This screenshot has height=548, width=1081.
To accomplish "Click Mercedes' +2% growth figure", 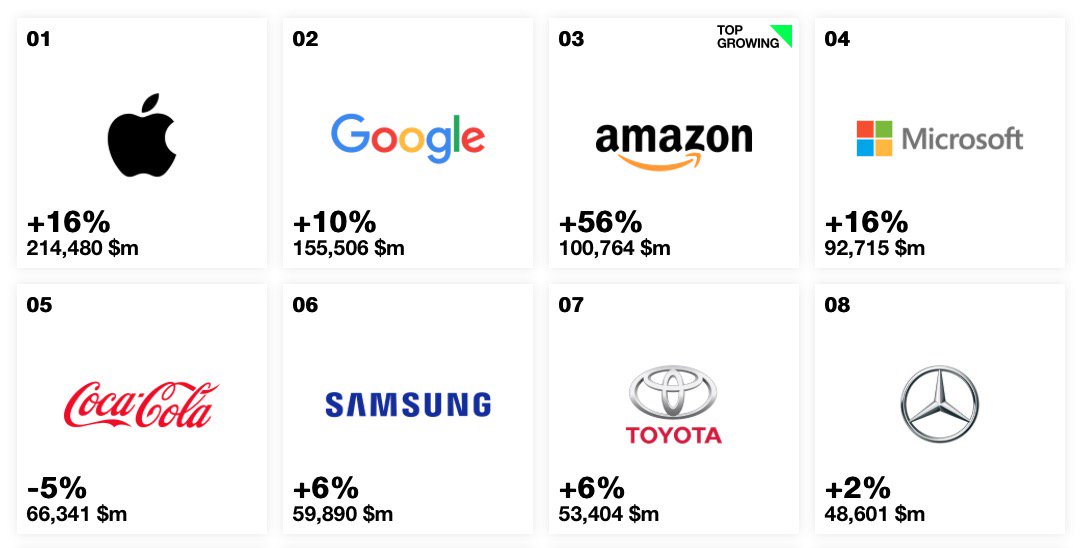I will pyautogui.click(x=857, y=488).
